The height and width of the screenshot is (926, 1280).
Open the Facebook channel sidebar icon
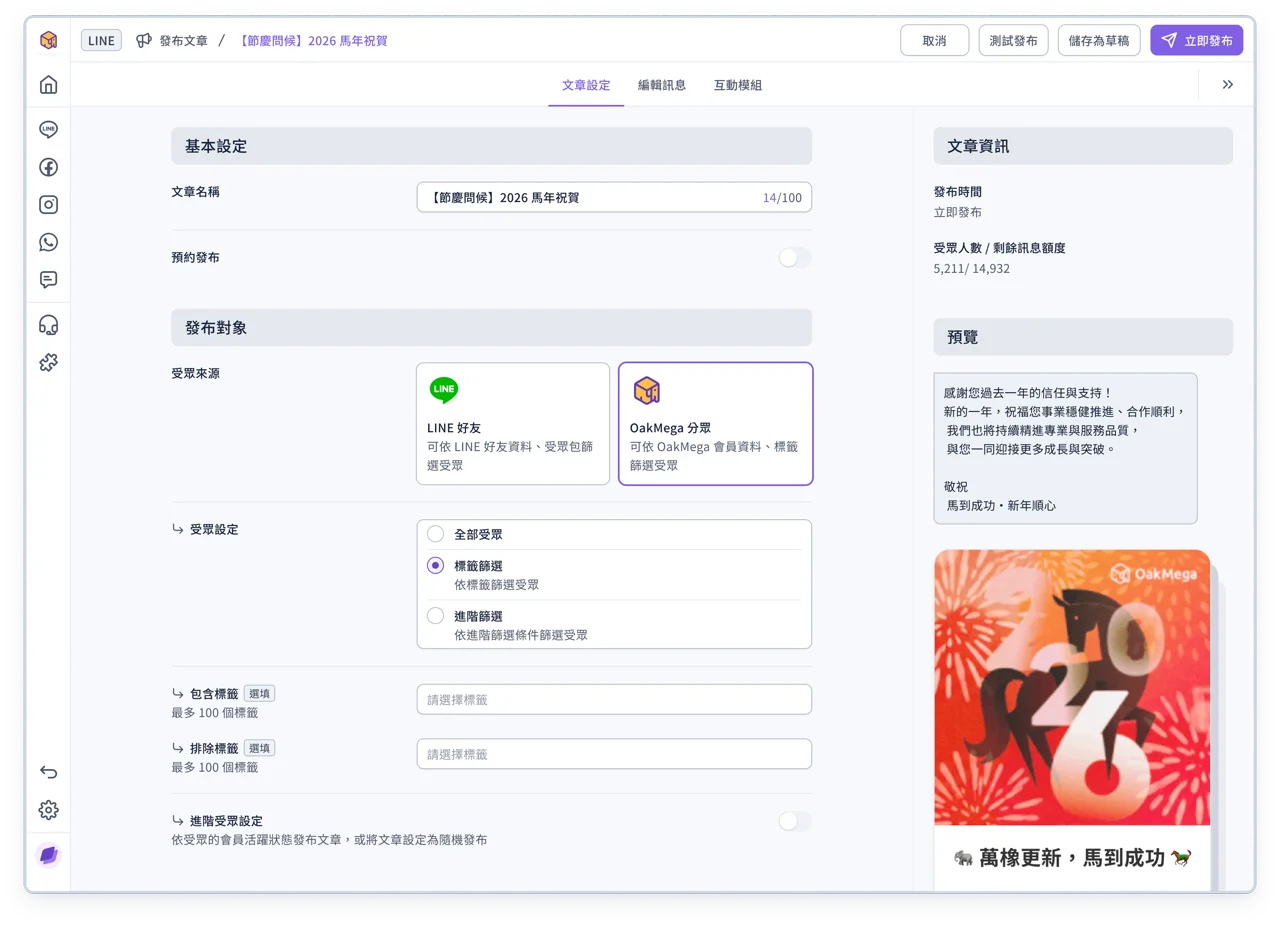click(x=48, y=167)
